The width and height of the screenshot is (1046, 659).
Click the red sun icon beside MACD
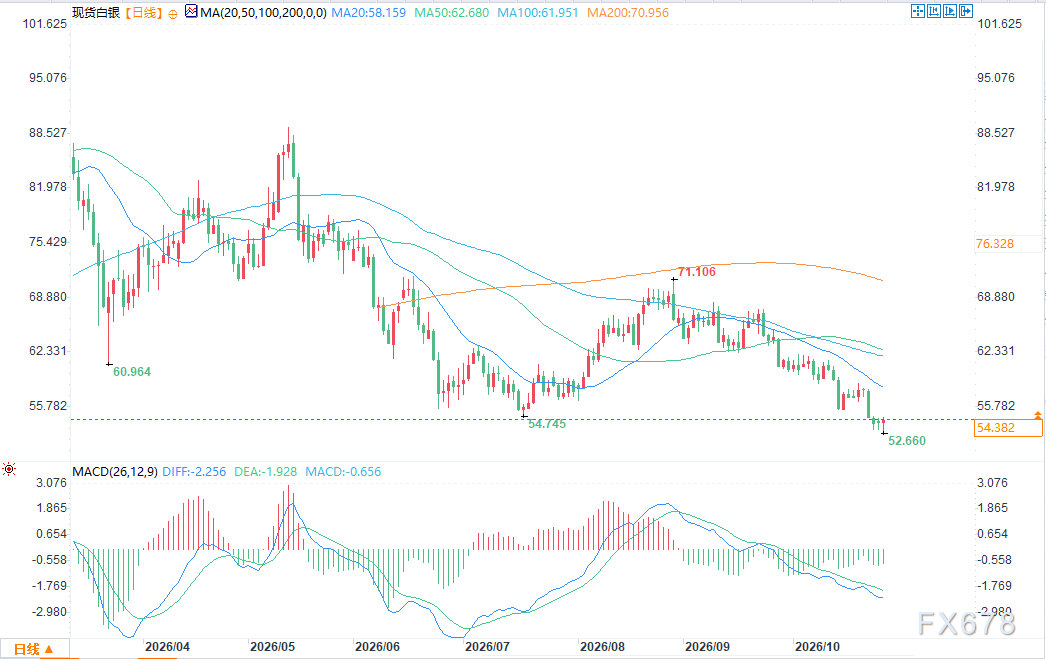[9, 470]
